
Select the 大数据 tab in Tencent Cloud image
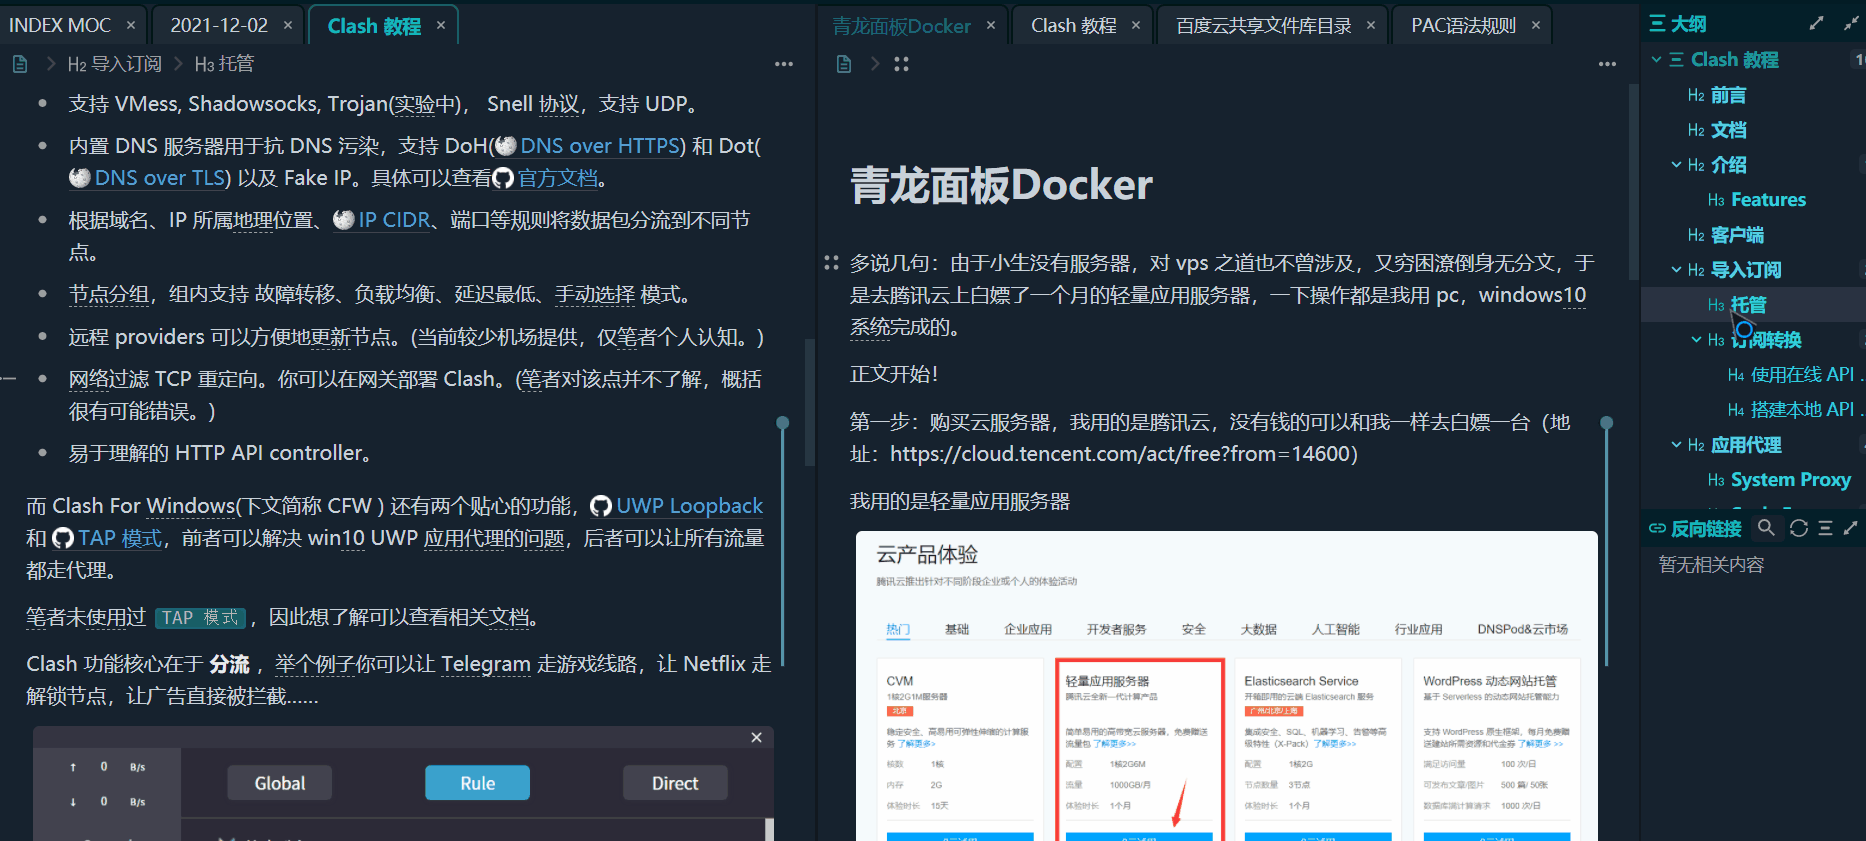point(1259,629)
